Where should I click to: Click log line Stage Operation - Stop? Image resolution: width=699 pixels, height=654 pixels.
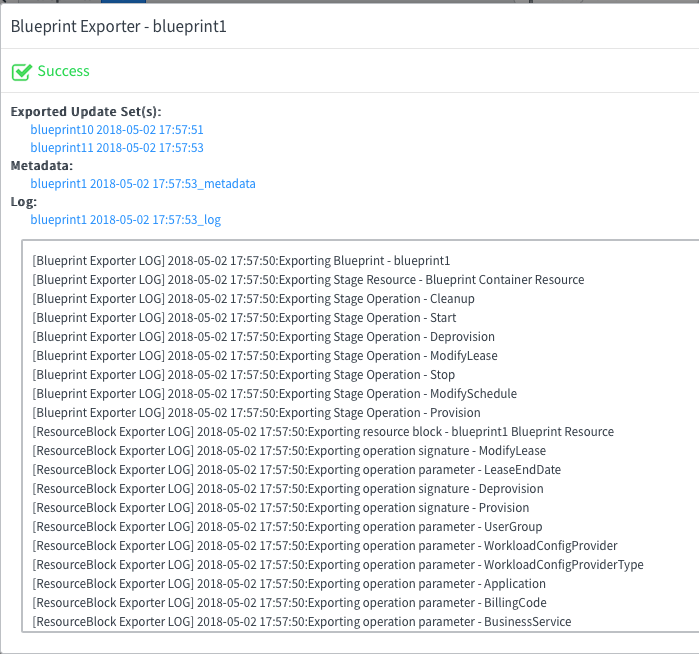[x=243, y=375]
